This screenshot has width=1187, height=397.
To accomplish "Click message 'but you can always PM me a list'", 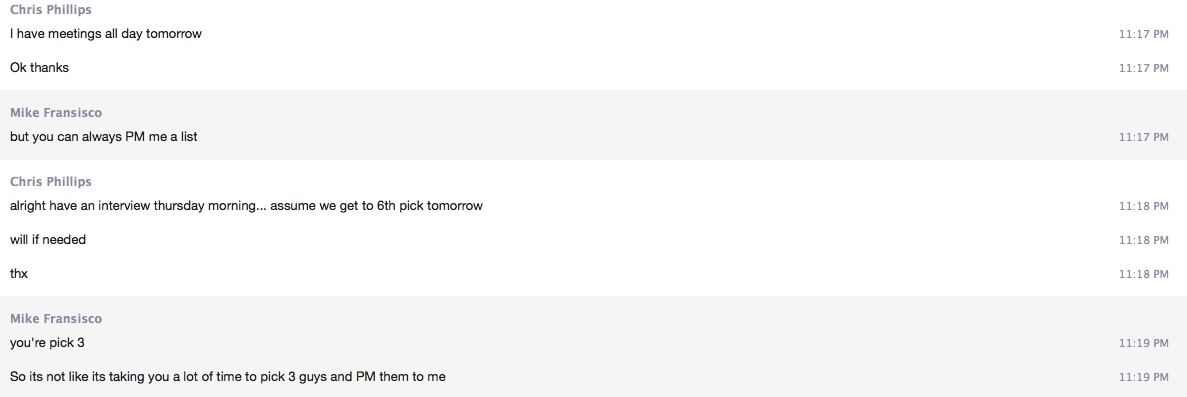I will pyautogui.click(x=104, y=137).
